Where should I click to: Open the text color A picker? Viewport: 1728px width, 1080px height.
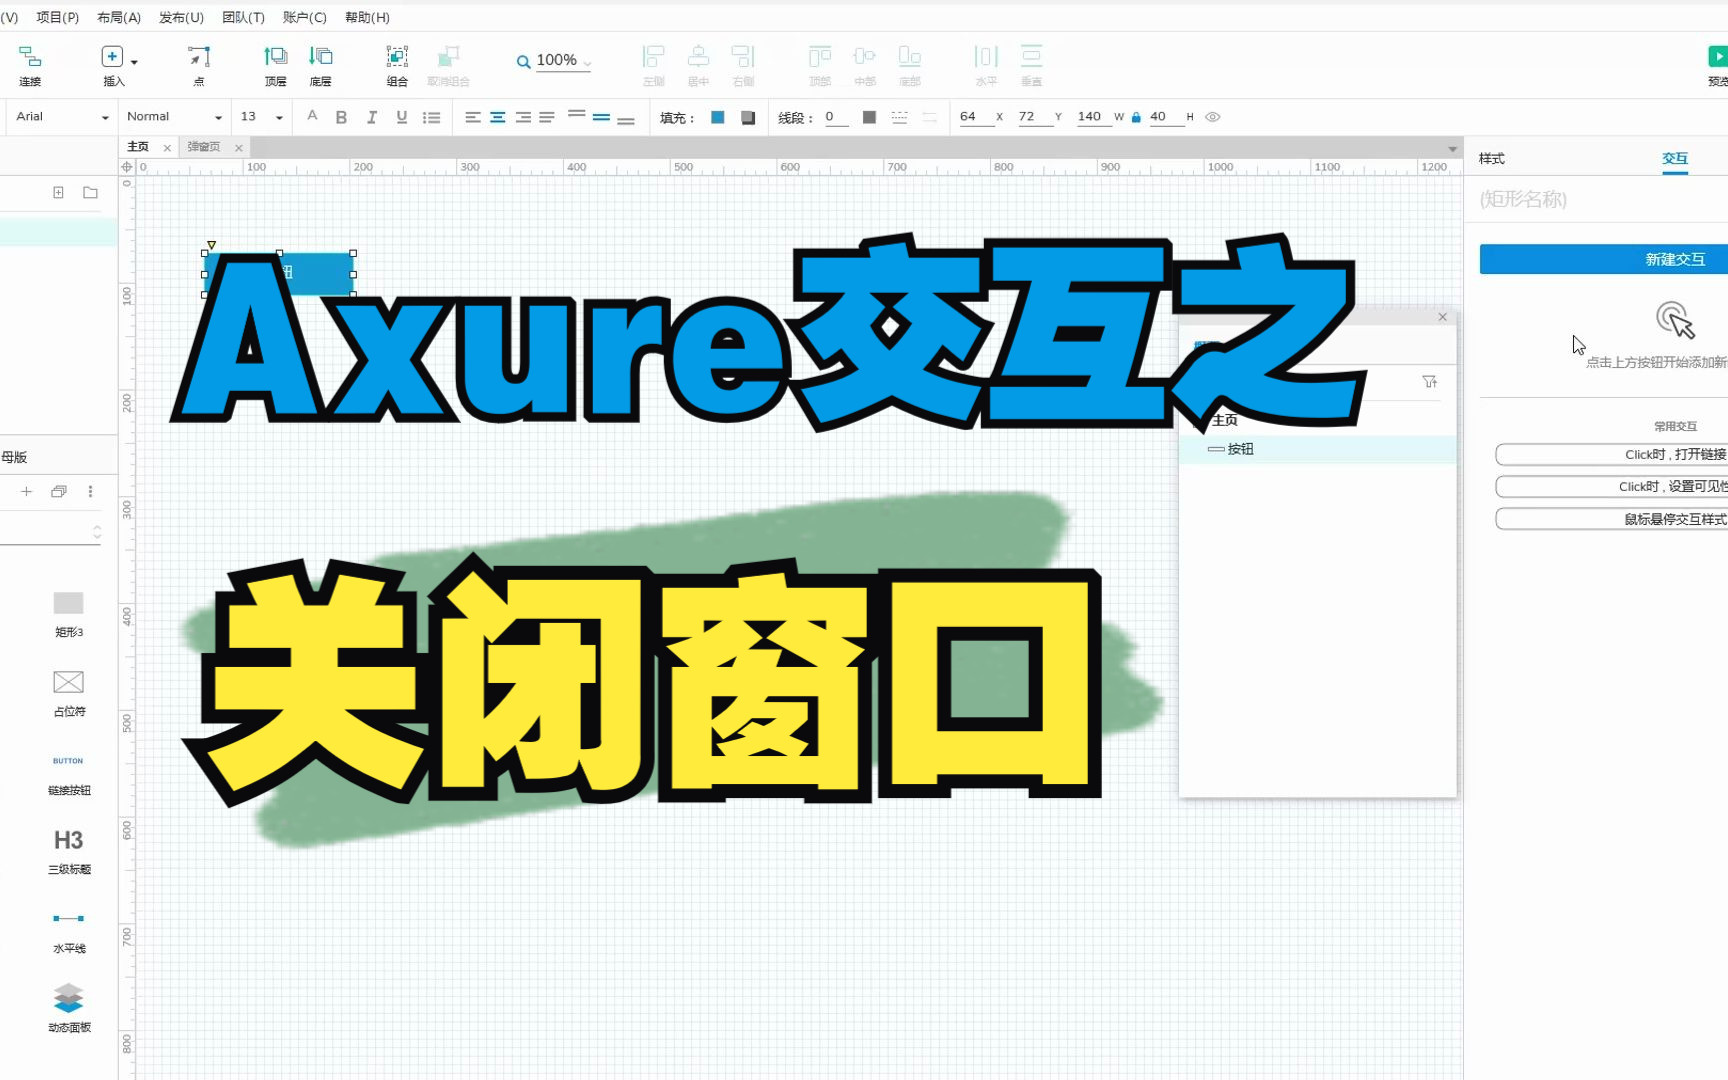(x=312, y=117)
